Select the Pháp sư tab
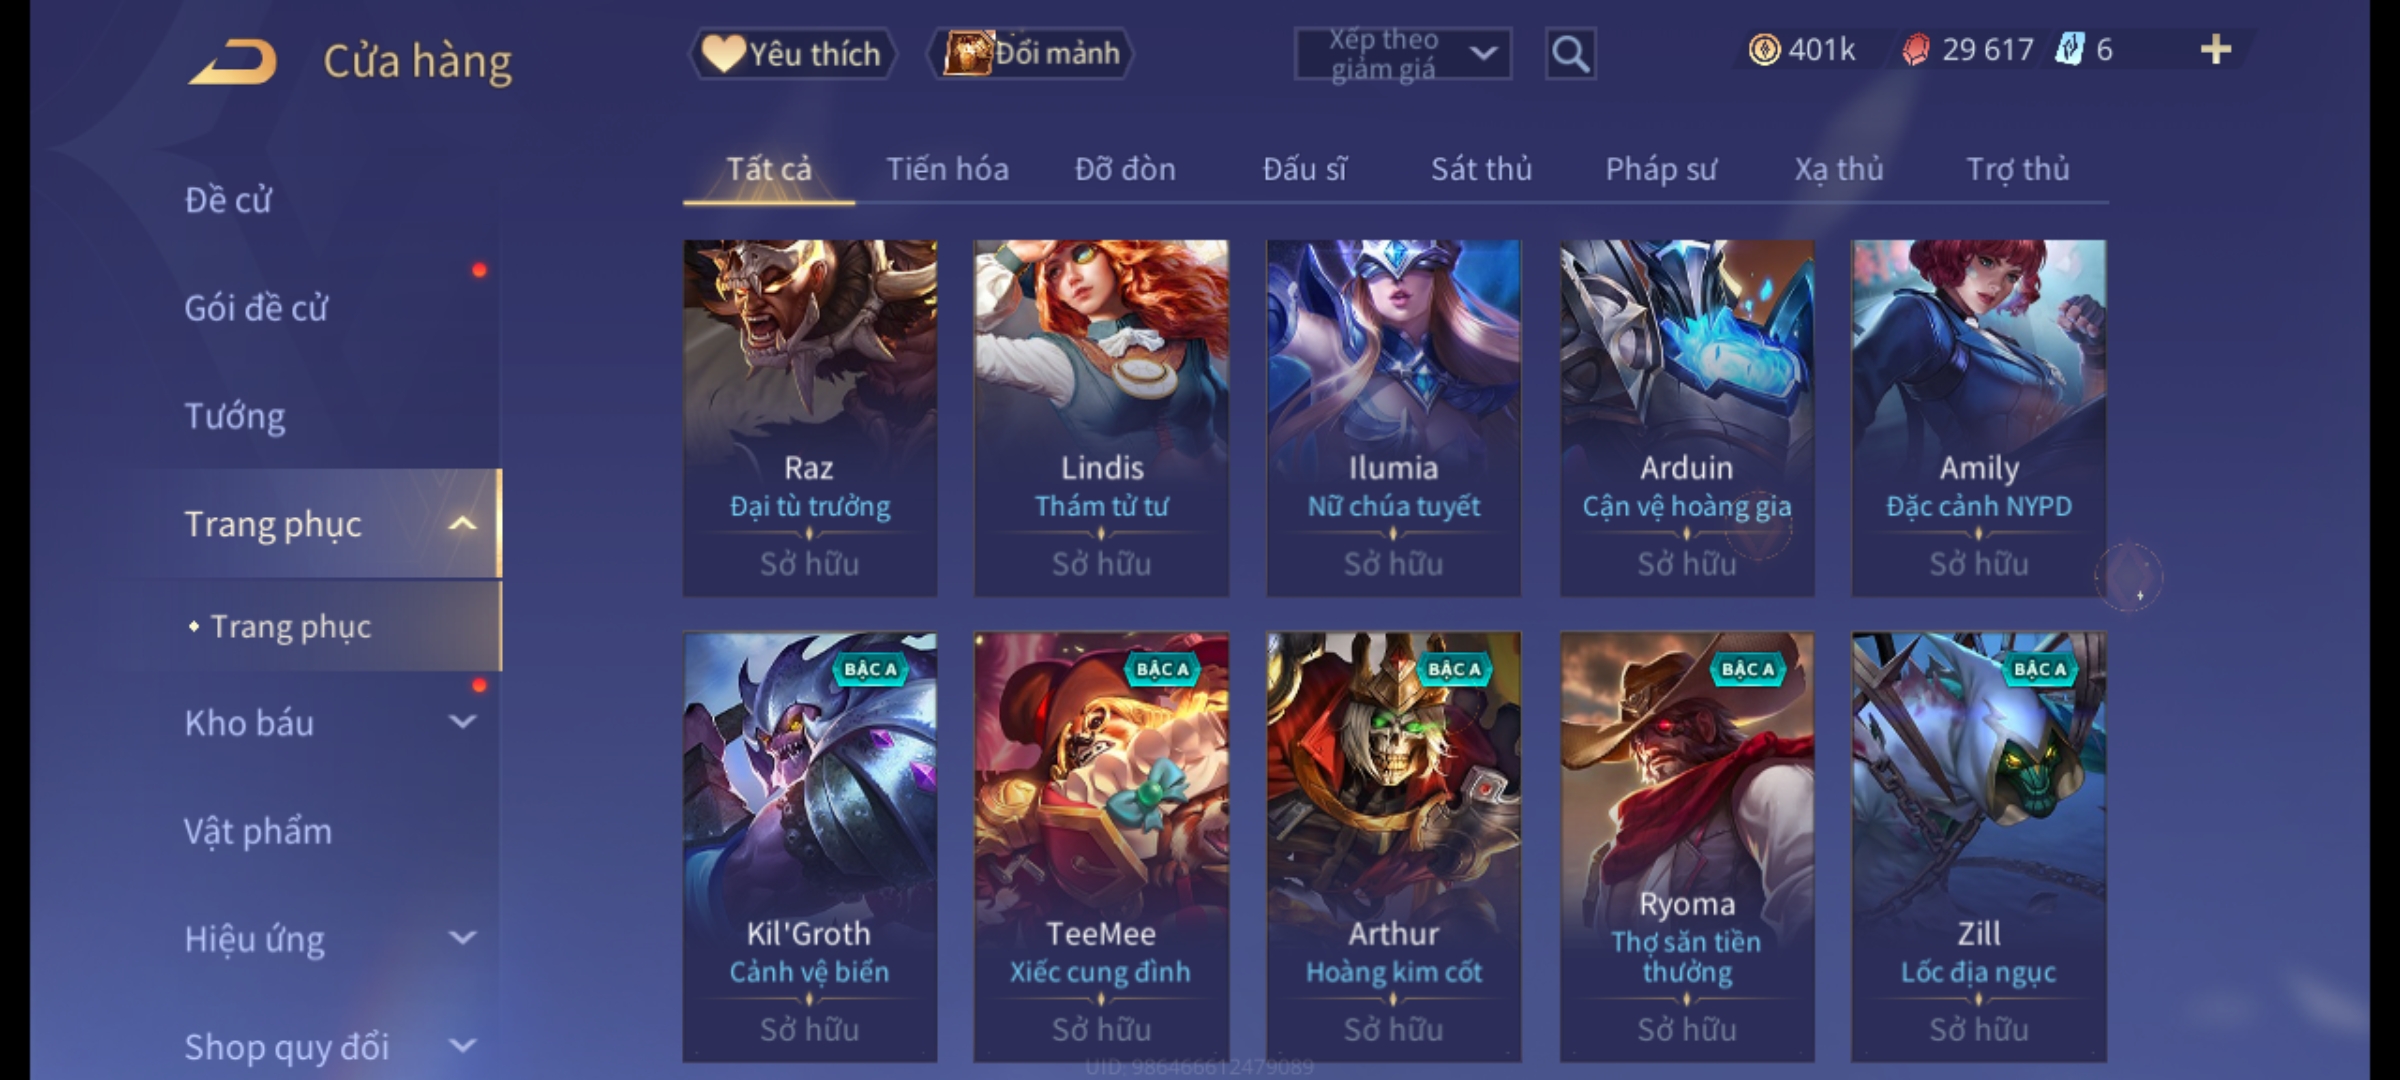 click(x=1661, y=169)
